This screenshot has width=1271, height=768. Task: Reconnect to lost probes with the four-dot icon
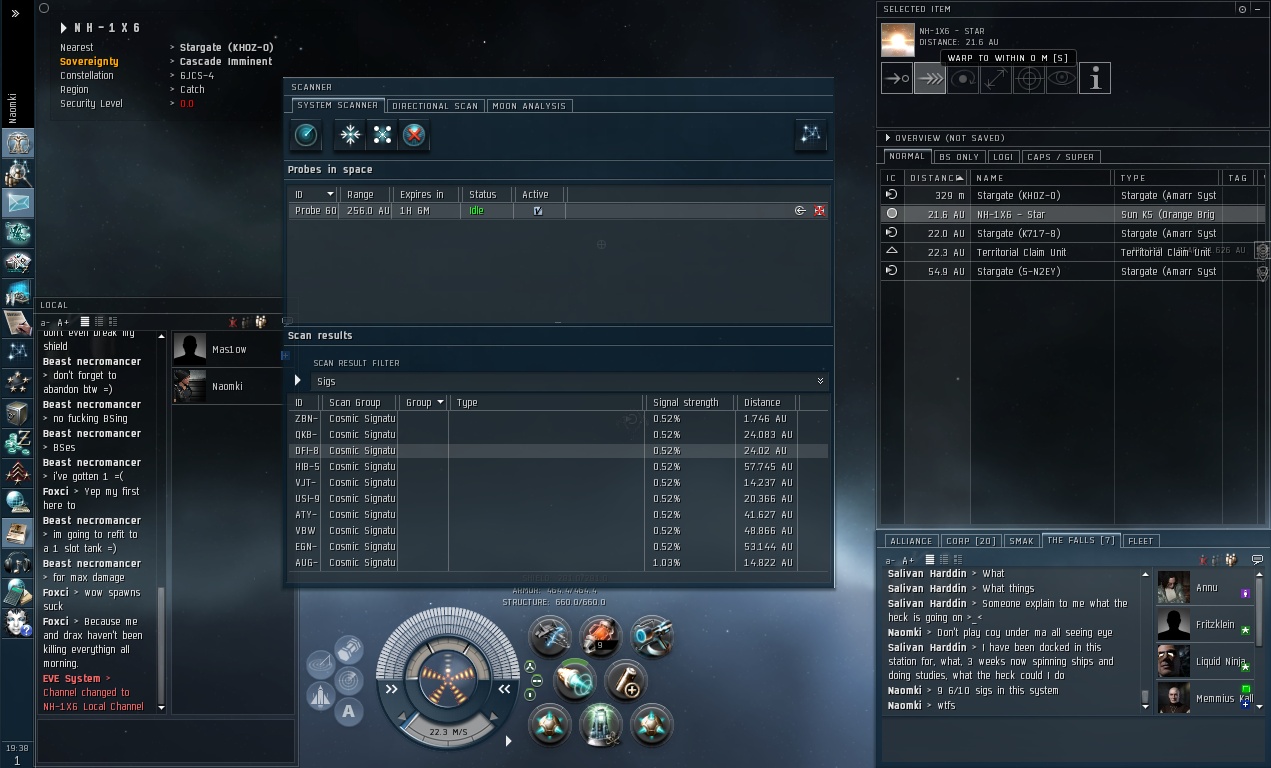(x=382, y=134)
